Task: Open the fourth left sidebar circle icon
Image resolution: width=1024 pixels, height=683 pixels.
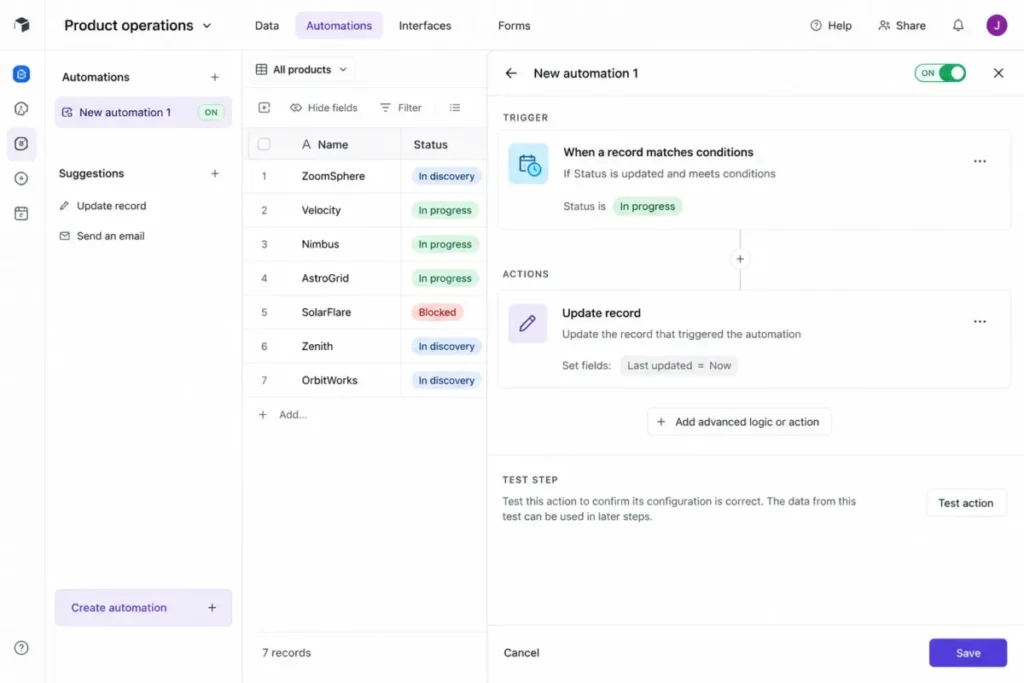Action: 22,178
